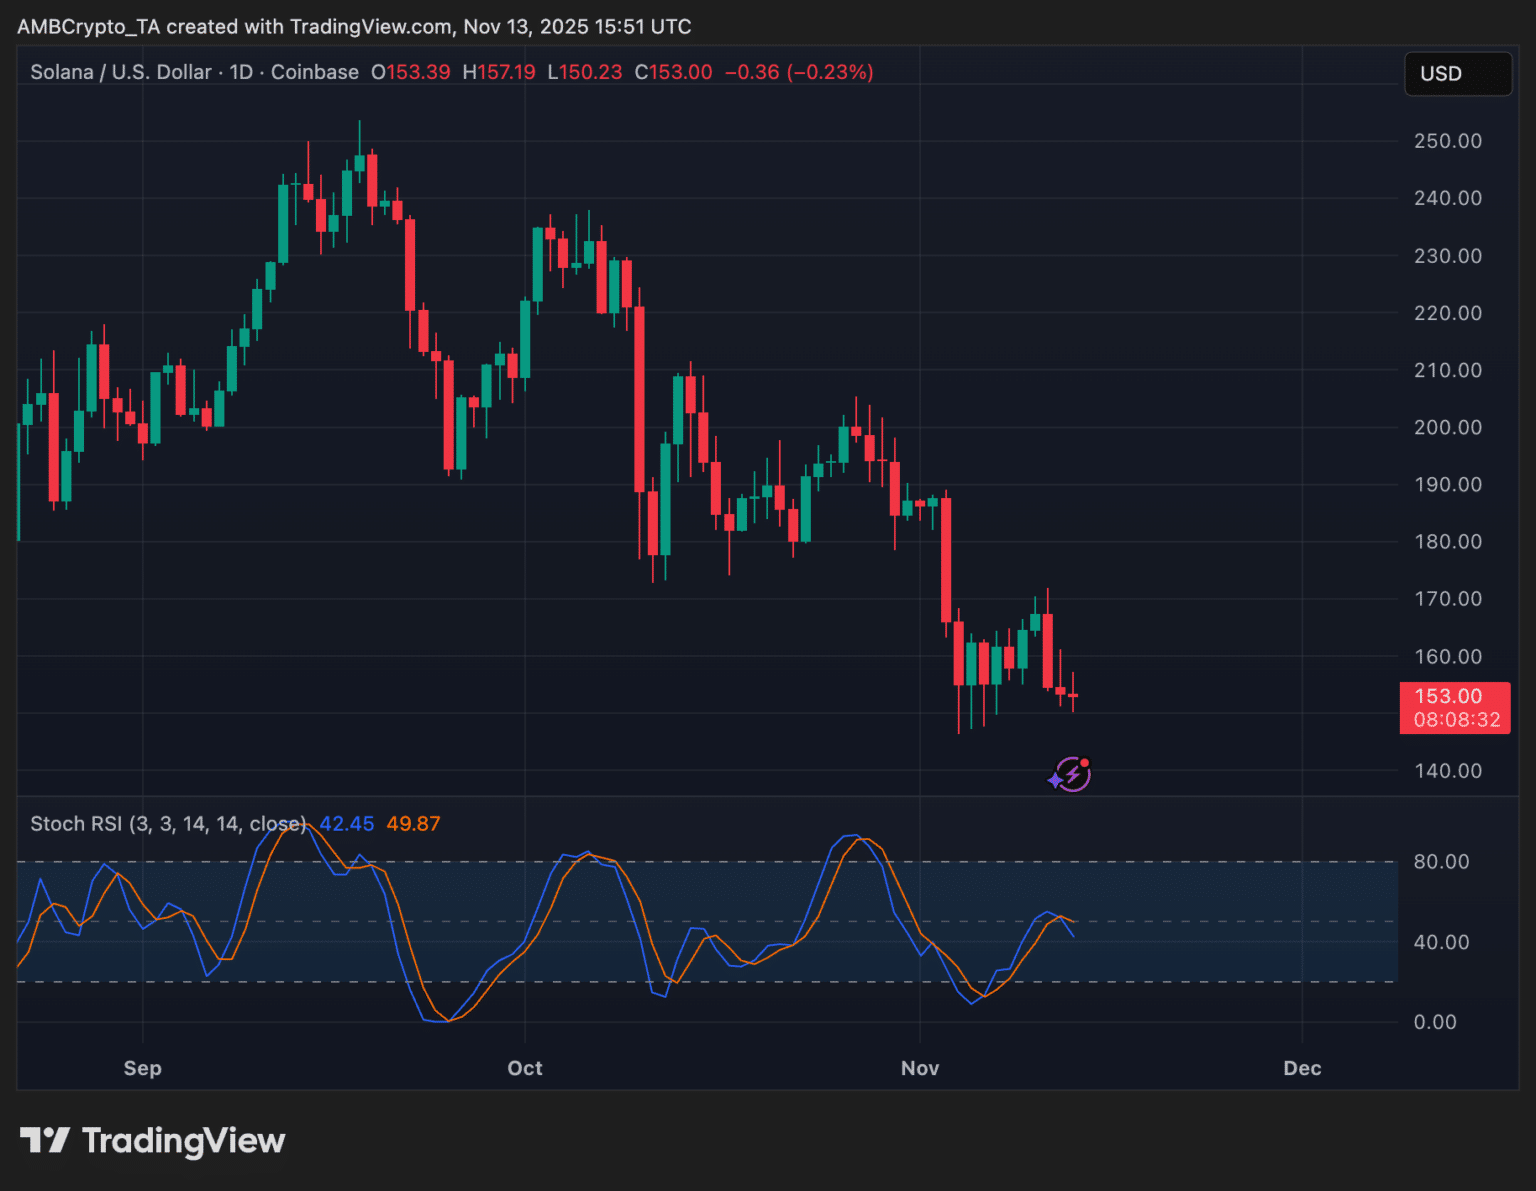1536x1191 pixels.
Task: Select the Solana / U.S. Dollar symbol title
Action: [x=121, y=72]
